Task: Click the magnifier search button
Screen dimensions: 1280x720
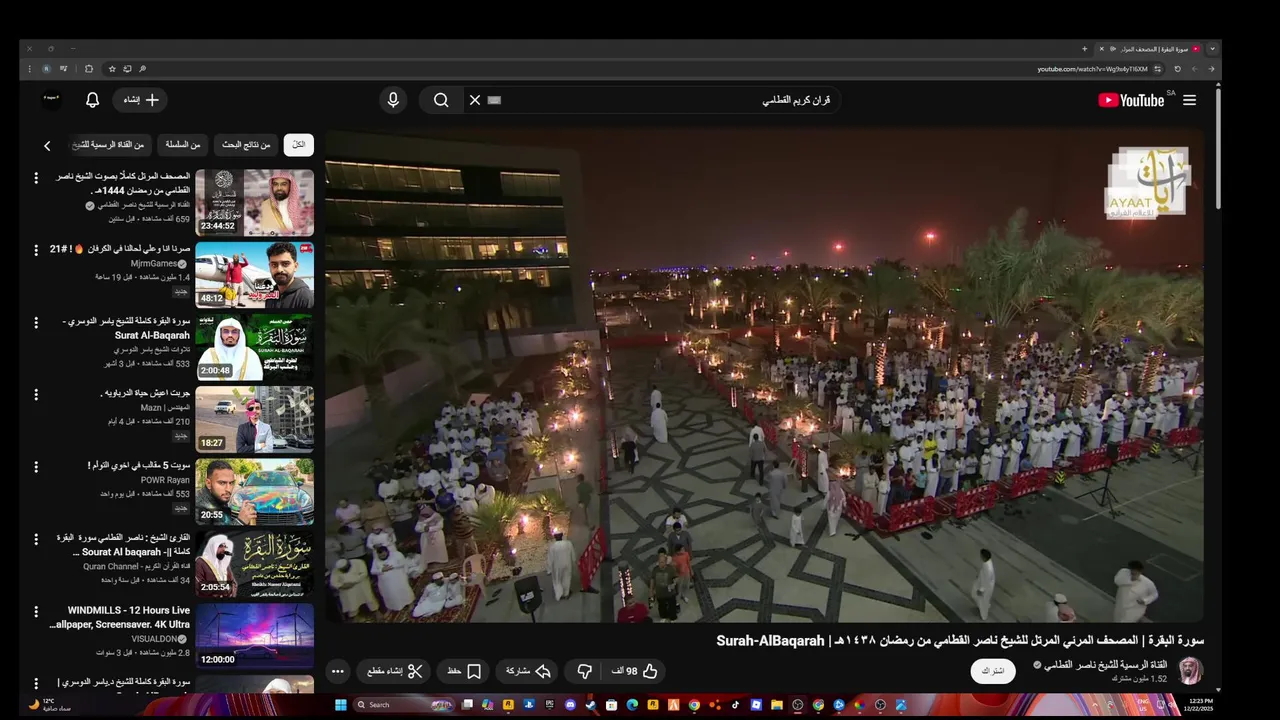Action: [441, 100]
